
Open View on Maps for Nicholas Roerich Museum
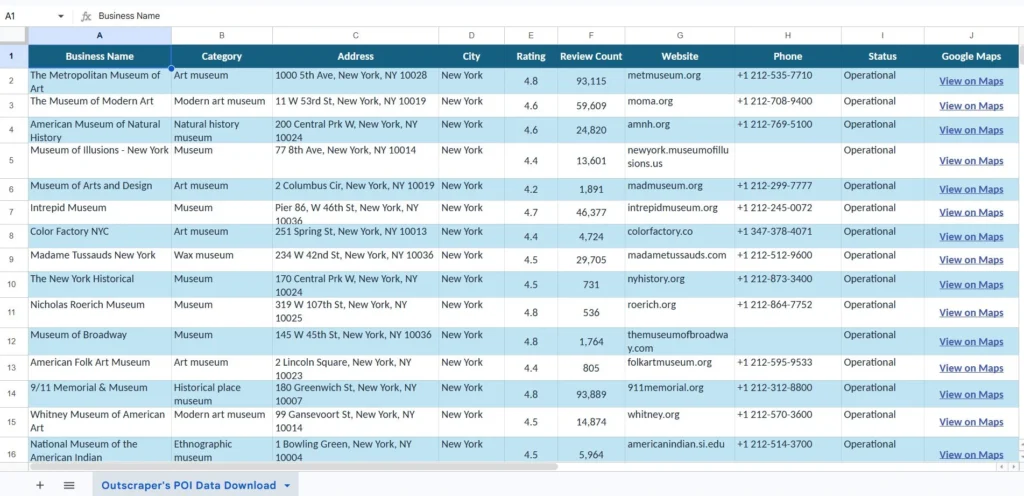[971, 313]
